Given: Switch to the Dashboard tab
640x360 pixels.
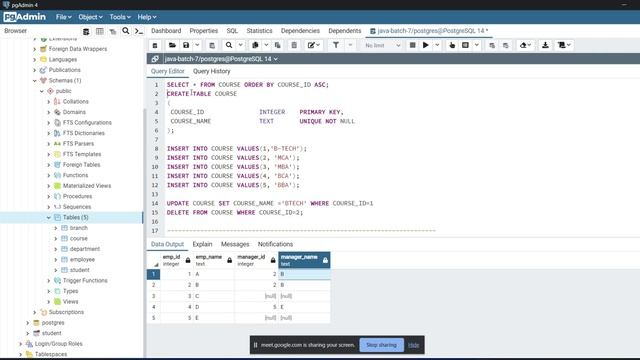Looking at the screenshot, I should click(x=166, y=31).
